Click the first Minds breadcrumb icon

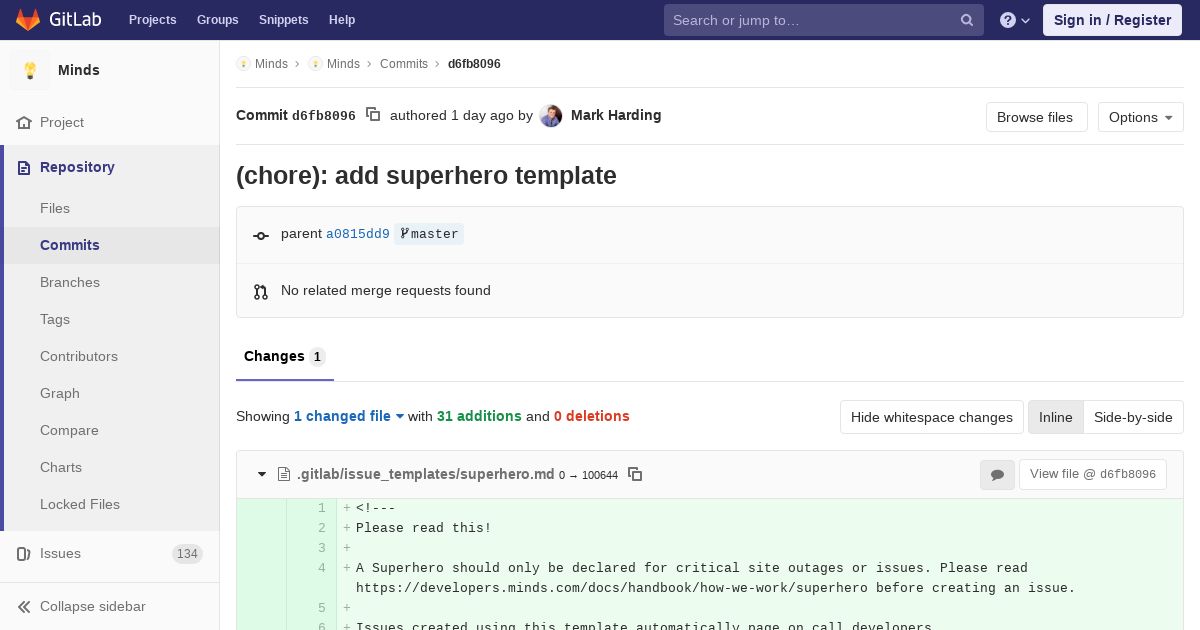tap(243, 64)
